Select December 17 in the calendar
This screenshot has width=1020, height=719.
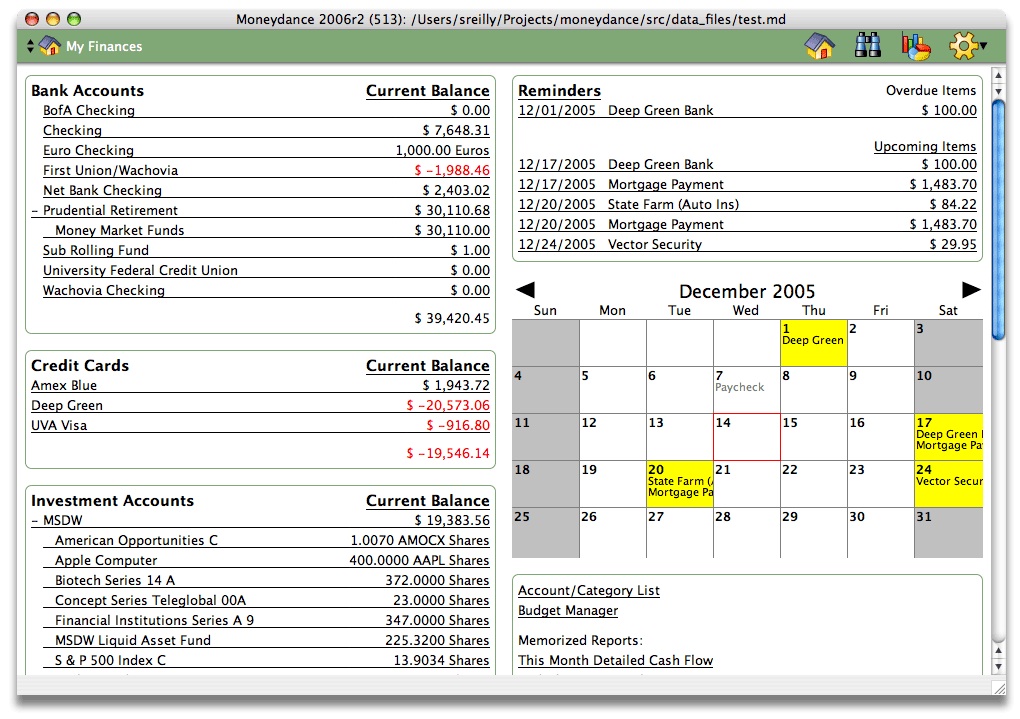pos(948,437)
